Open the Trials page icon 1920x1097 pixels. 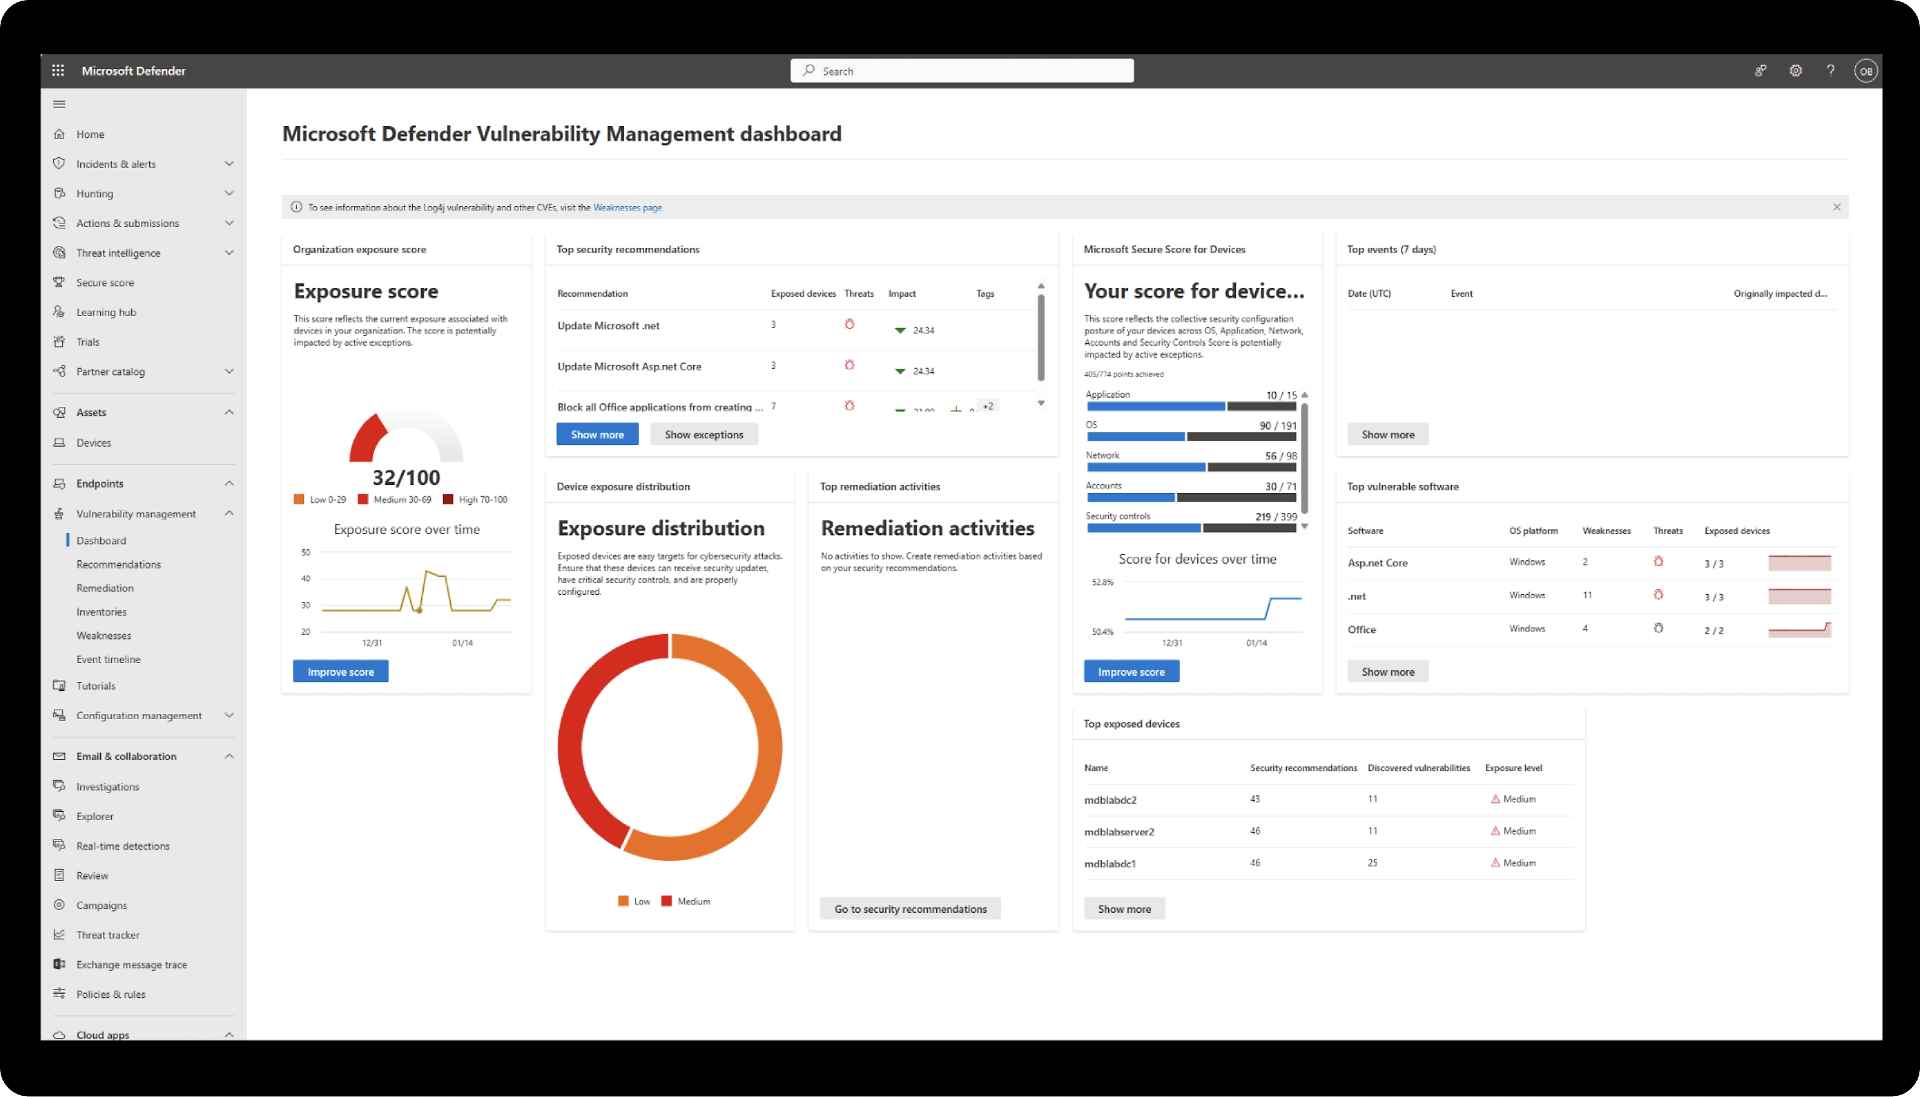[59, 341]
